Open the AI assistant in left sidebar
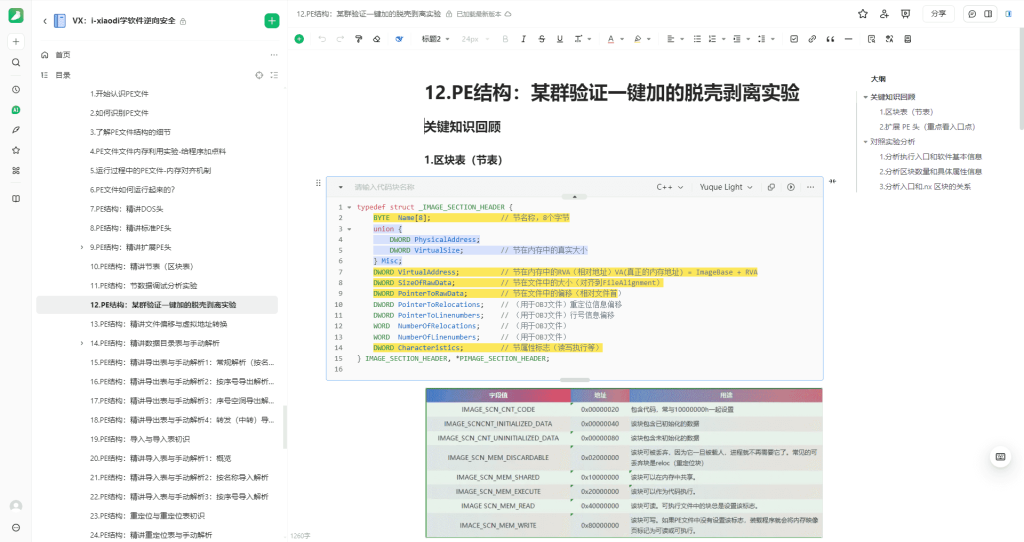1024x542 pixels. click(16, 109)
